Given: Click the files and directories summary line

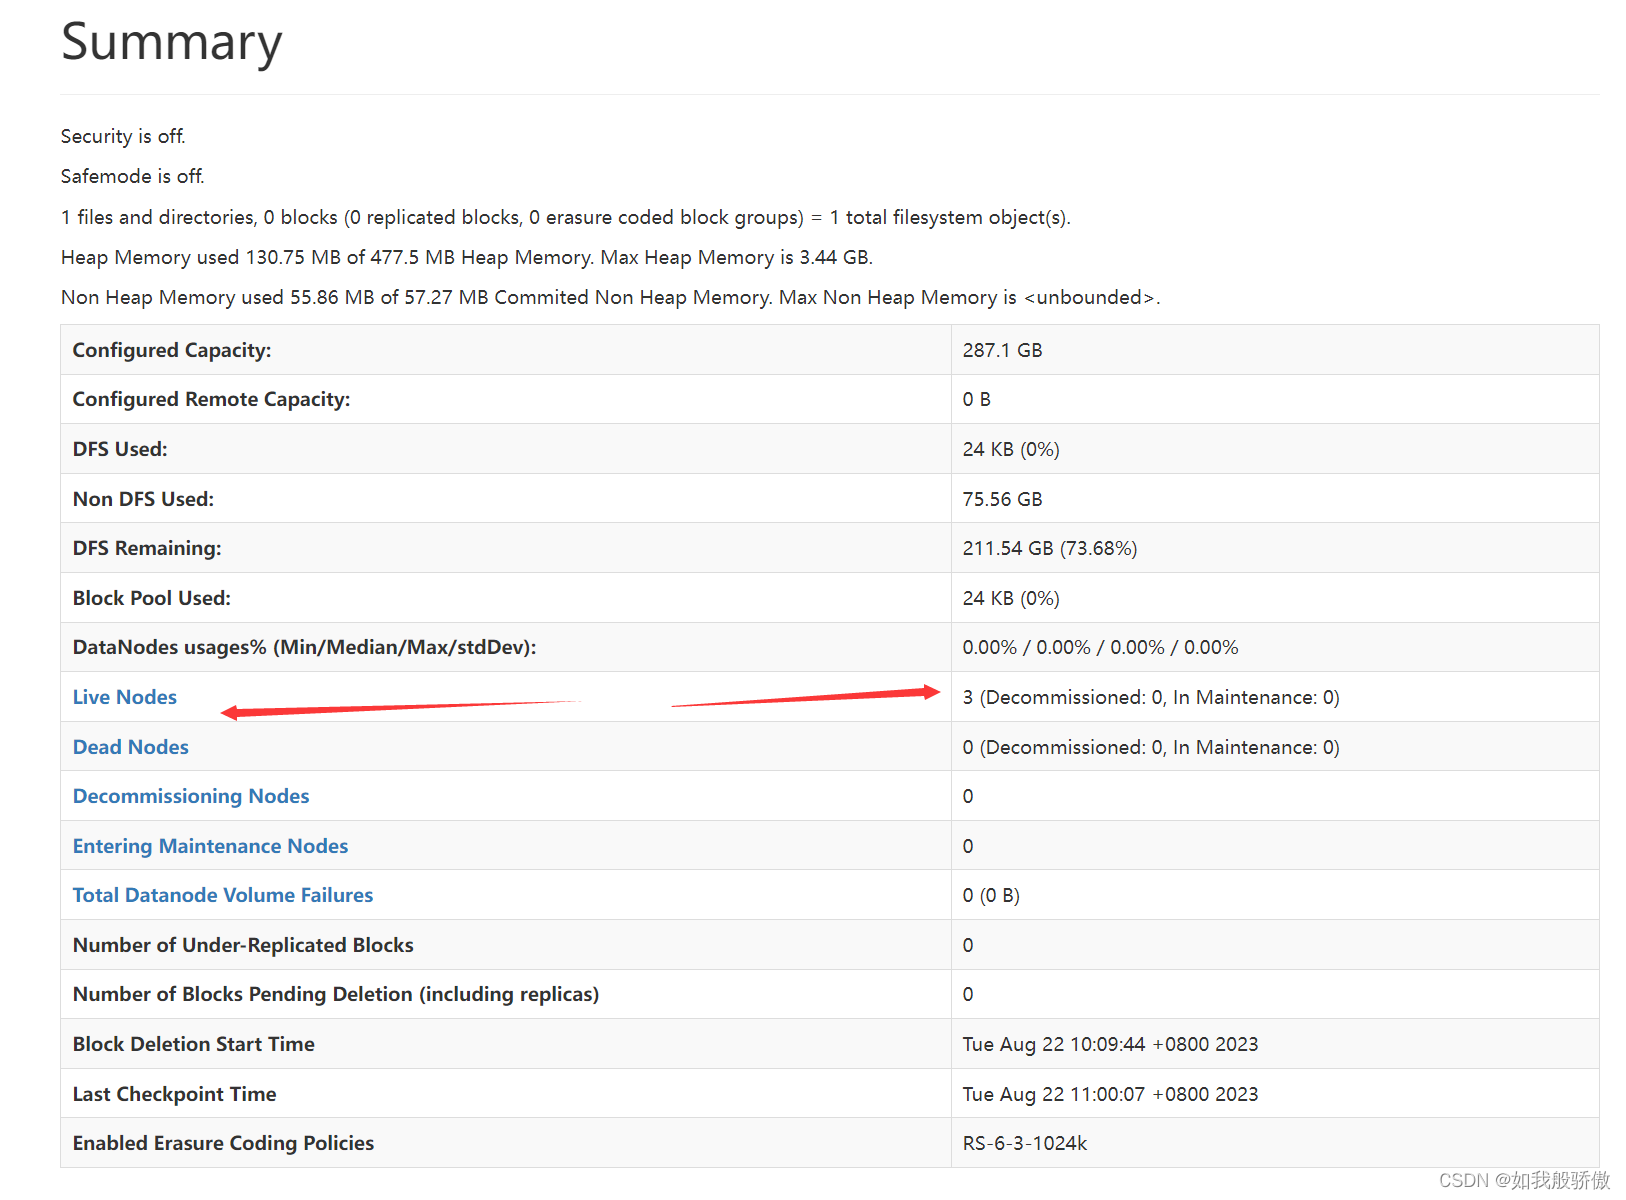Looking at the screenshot, I should coord(566,217).
